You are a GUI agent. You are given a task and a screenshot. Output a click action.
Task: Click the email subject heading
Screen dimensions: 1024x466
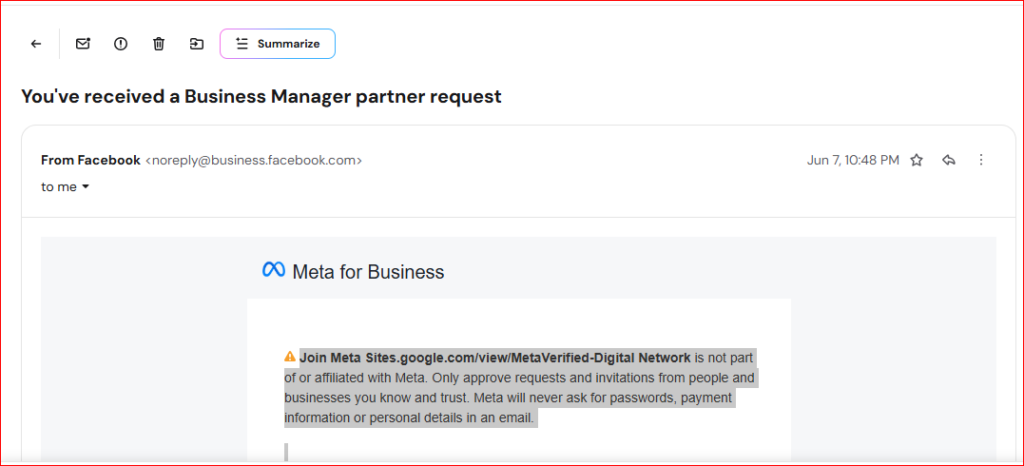[261, 97]
